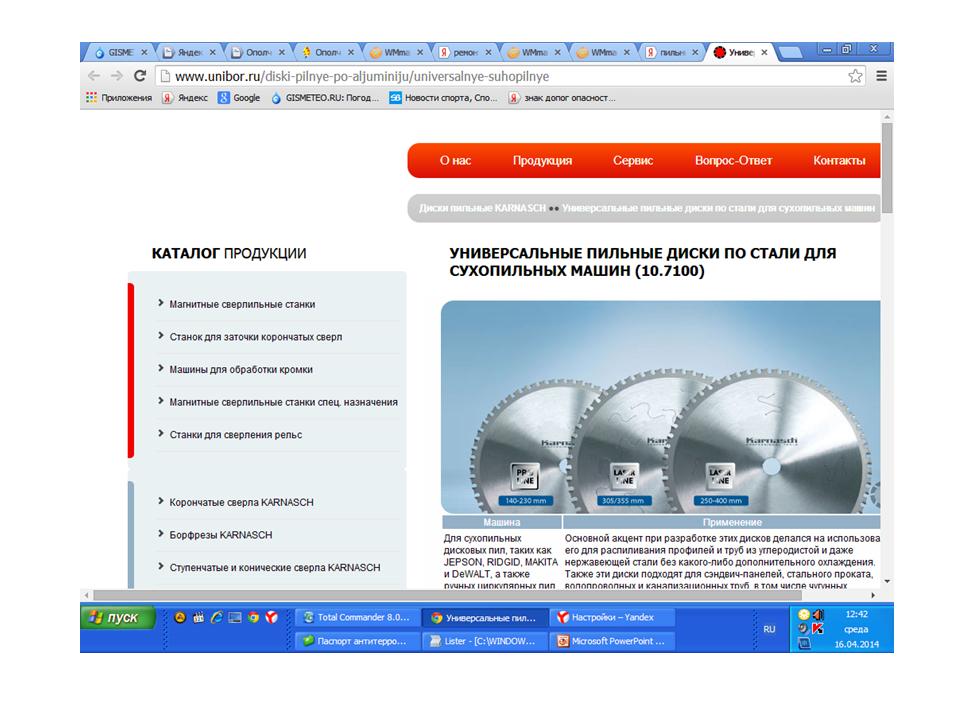The image size is (960, 720).
Task: Open the О нас menu item
Action: point(455,160)
